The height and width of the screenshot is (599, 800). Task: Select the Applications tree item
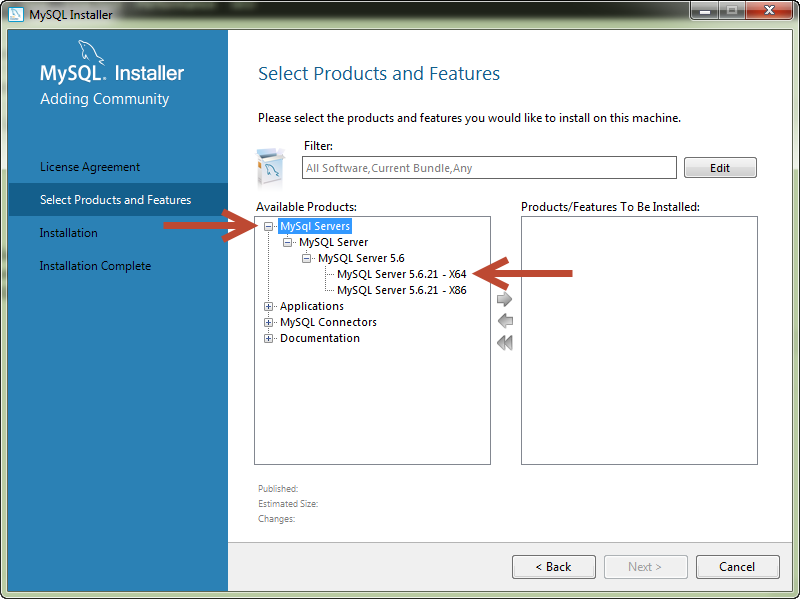click(312, 306)
